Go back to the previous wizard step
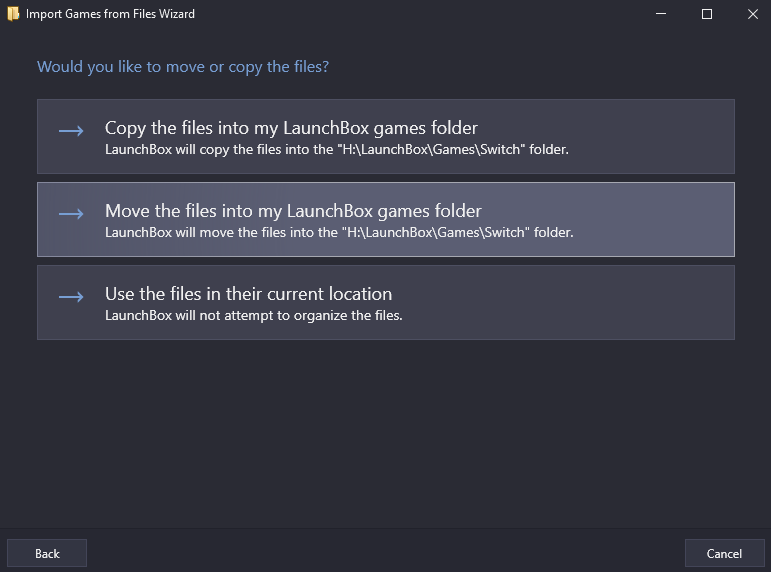This screenshot has height=572, width=771. 47,553
